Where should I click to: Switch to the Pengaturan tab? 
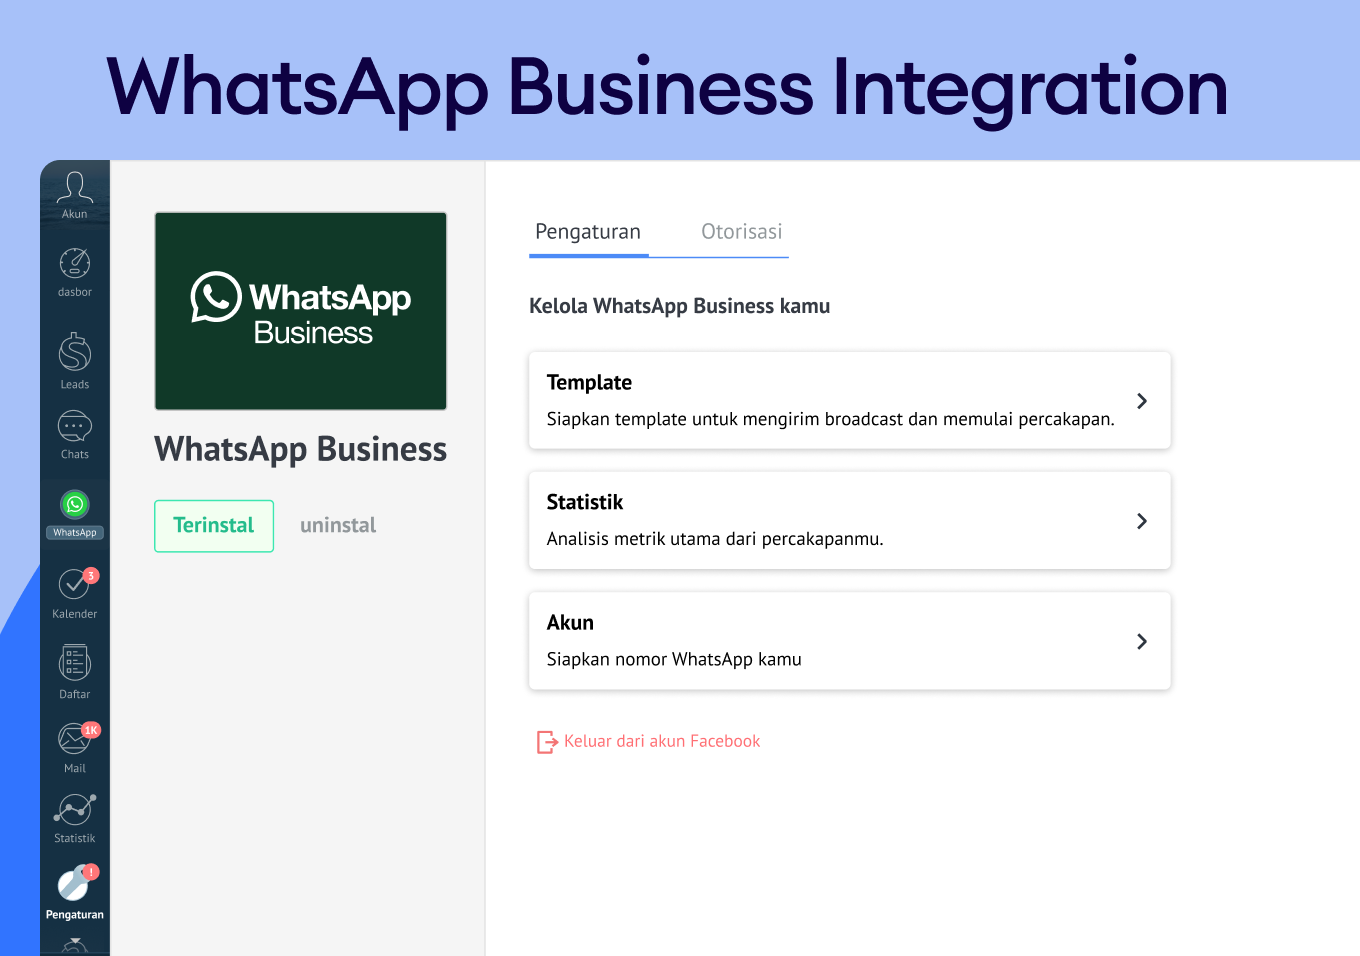(x=588, y=232)
